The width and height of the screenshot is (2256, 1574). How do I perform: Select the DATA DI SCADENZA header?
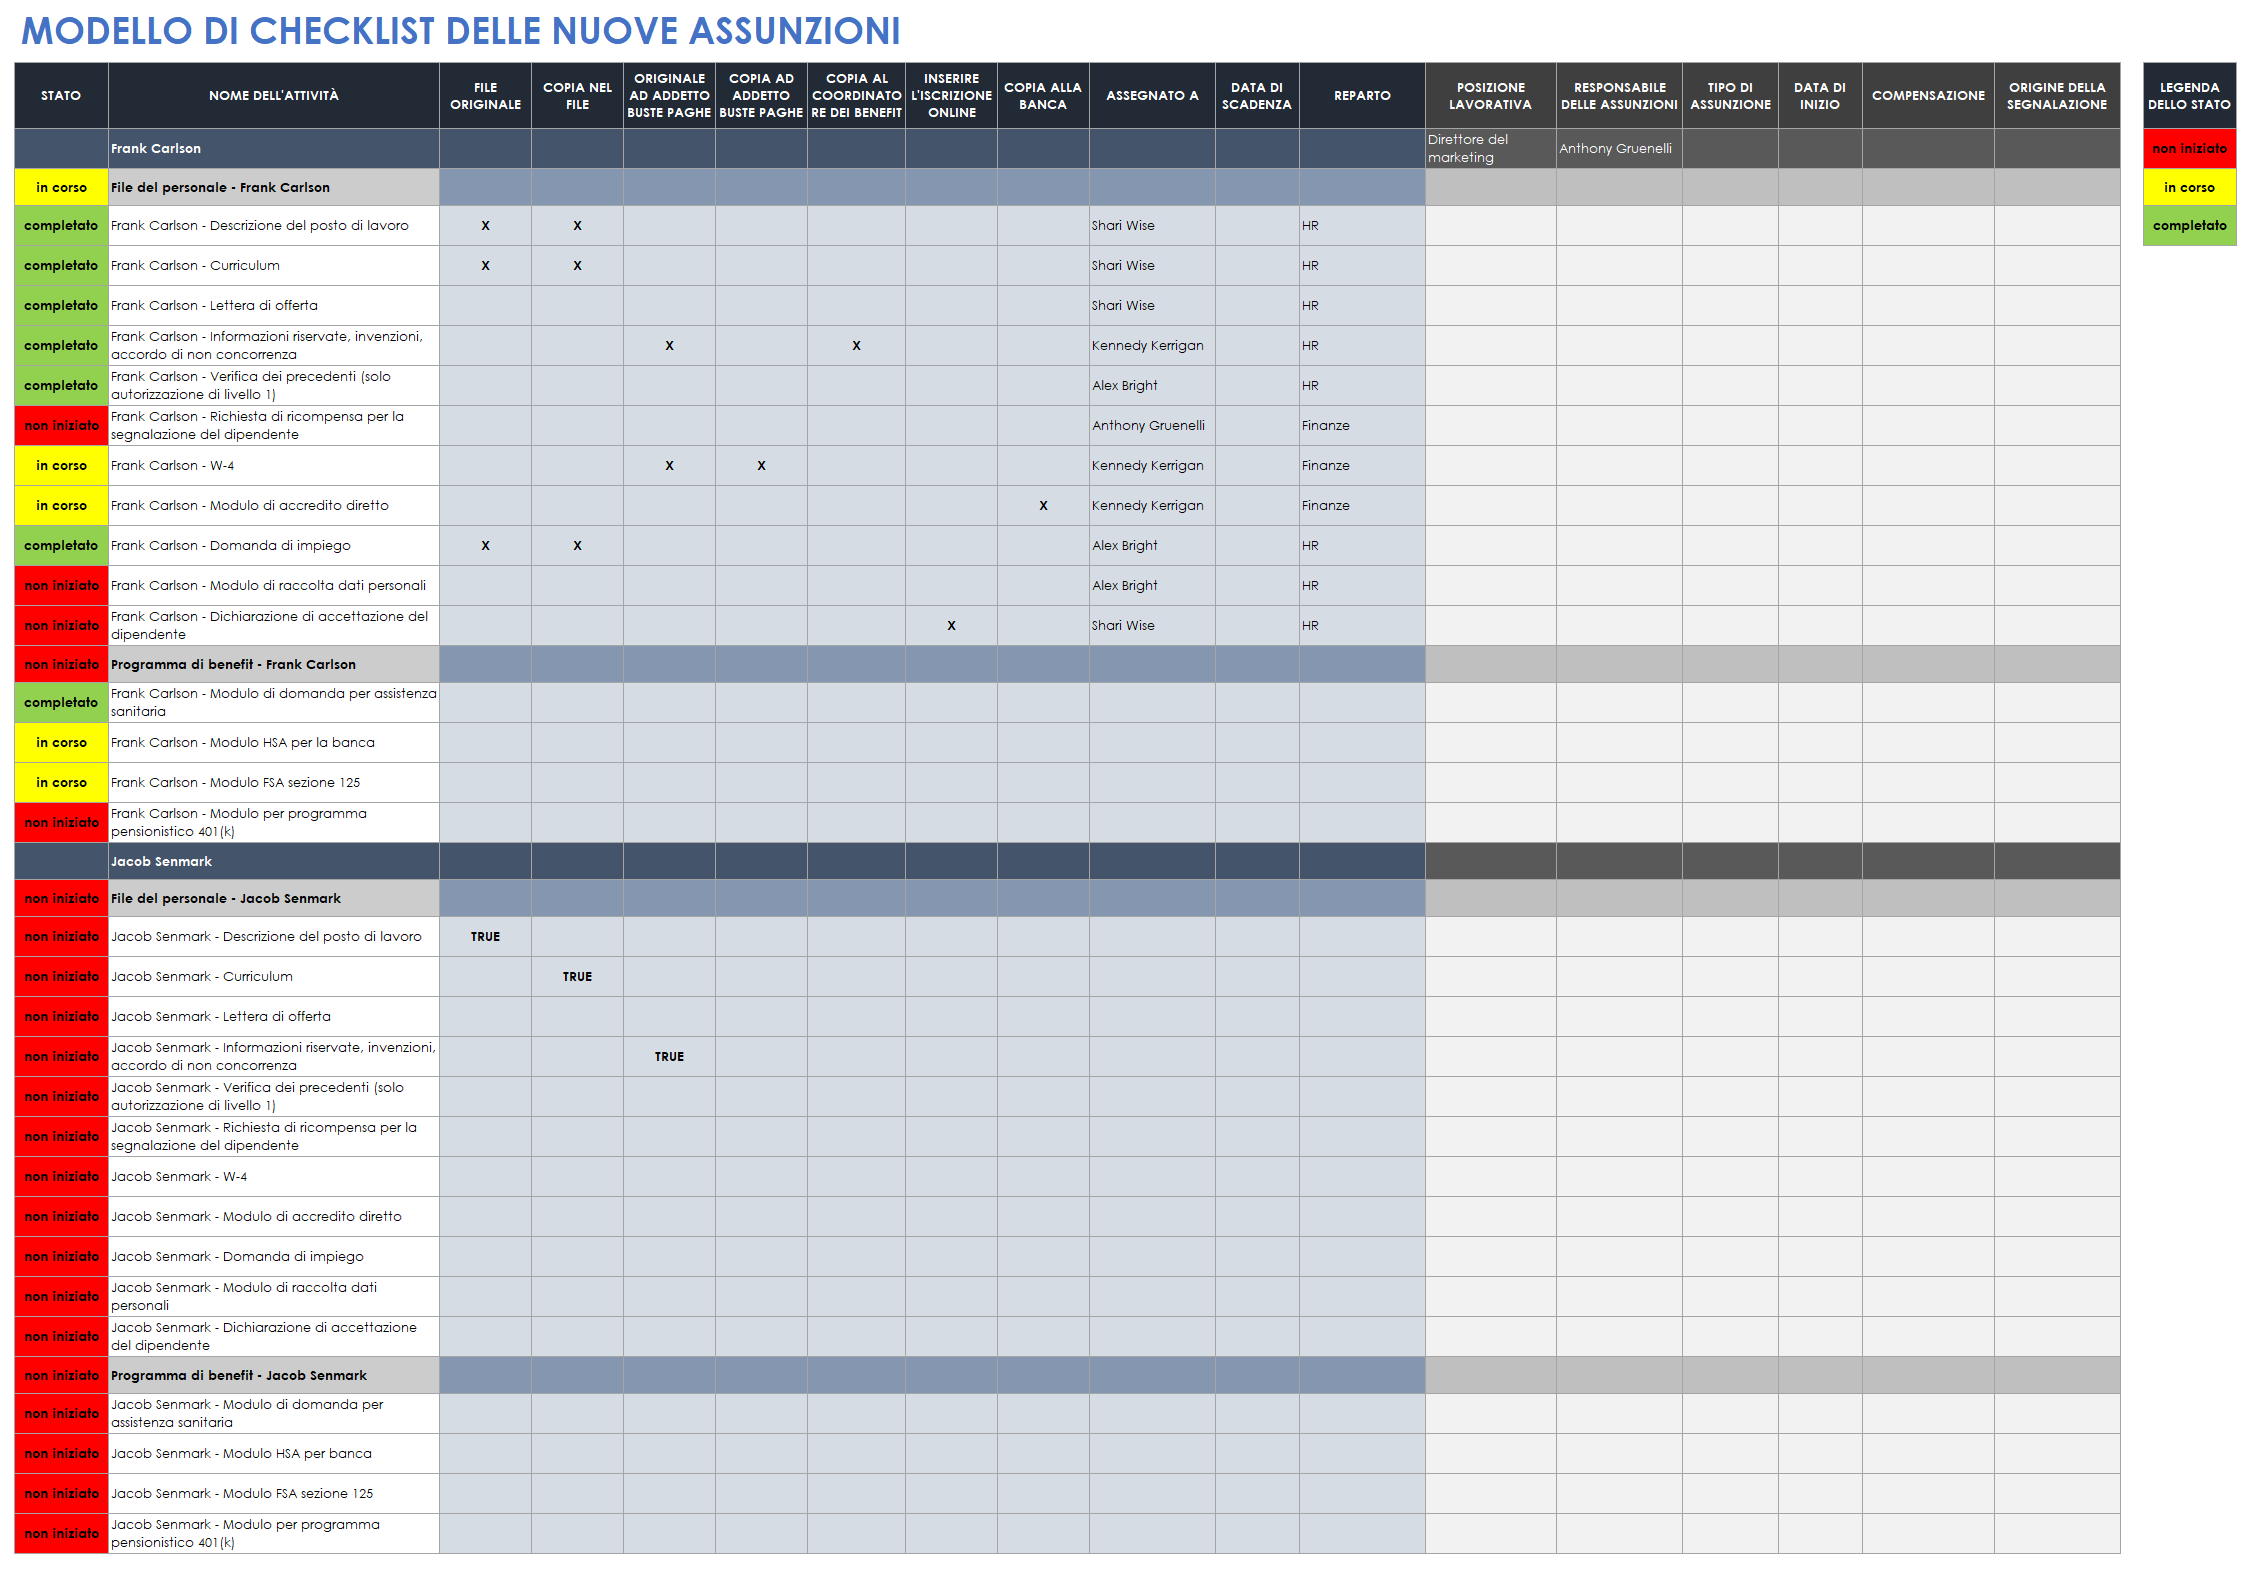click(x=1257, y=95)
